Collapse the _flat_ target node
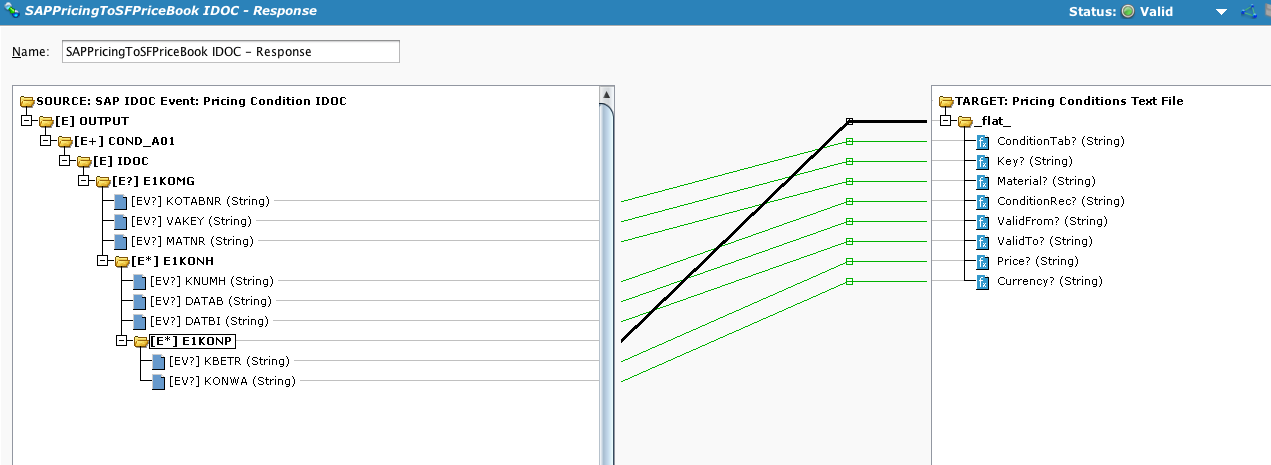Image resolution: width=1271 pixels, height=465 pixels. pos(945,121)
